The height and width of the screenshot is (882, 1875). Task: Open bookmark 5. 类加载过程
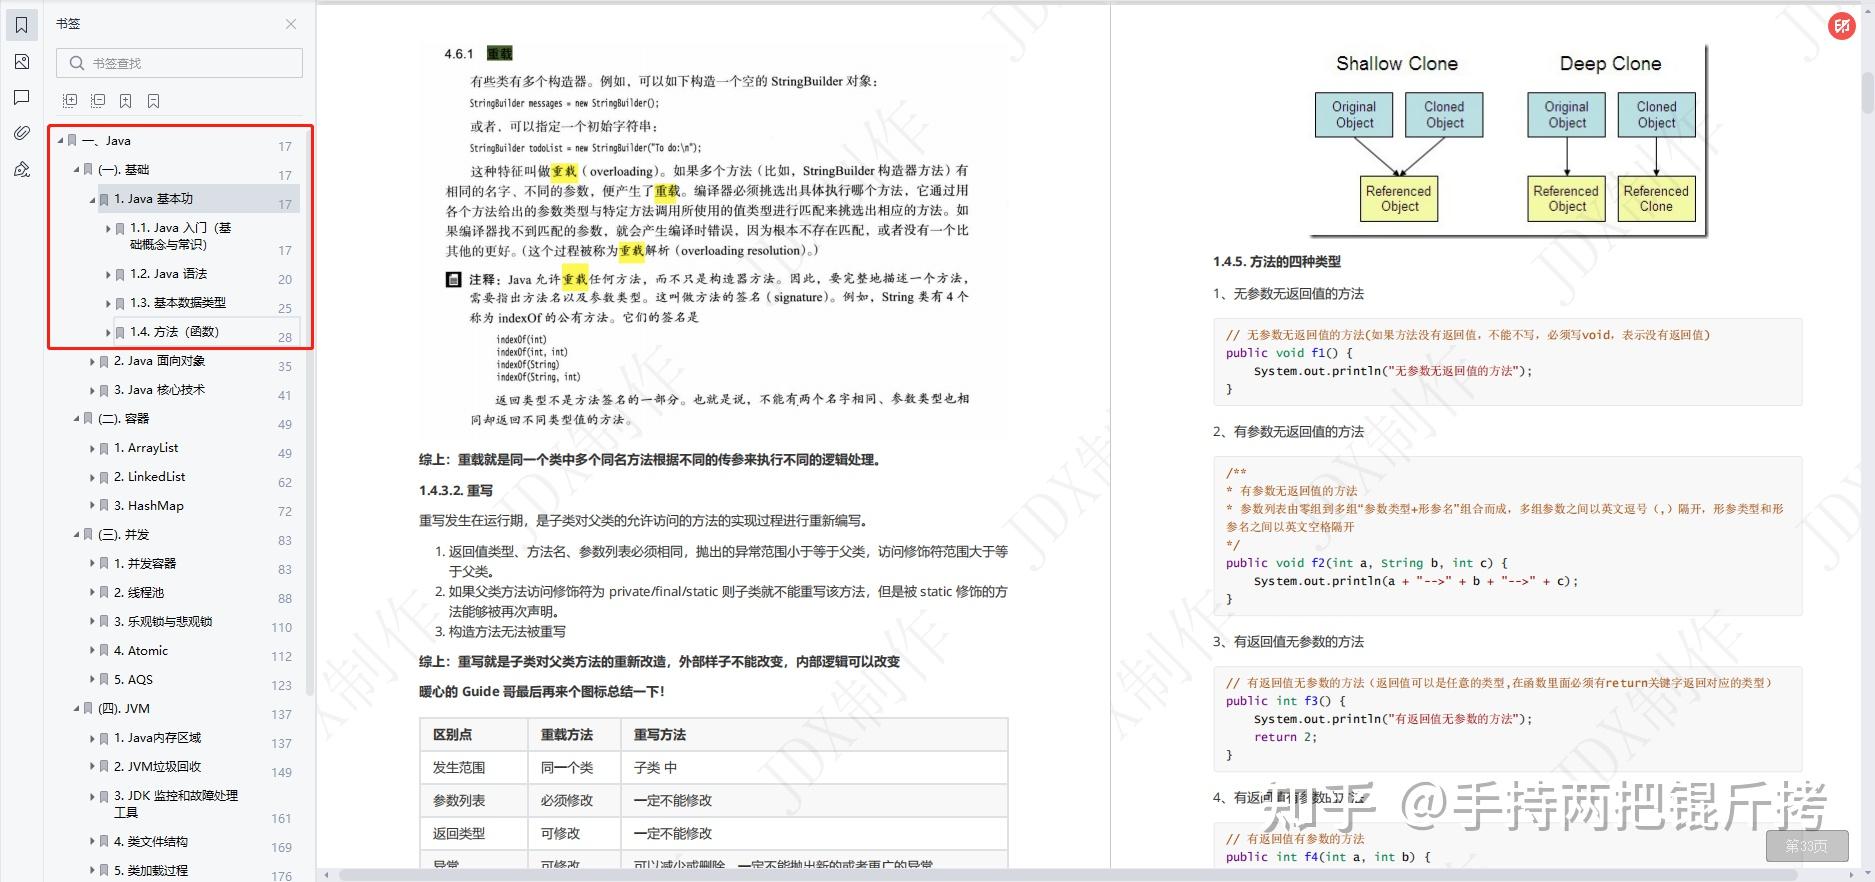click(150, 871)
